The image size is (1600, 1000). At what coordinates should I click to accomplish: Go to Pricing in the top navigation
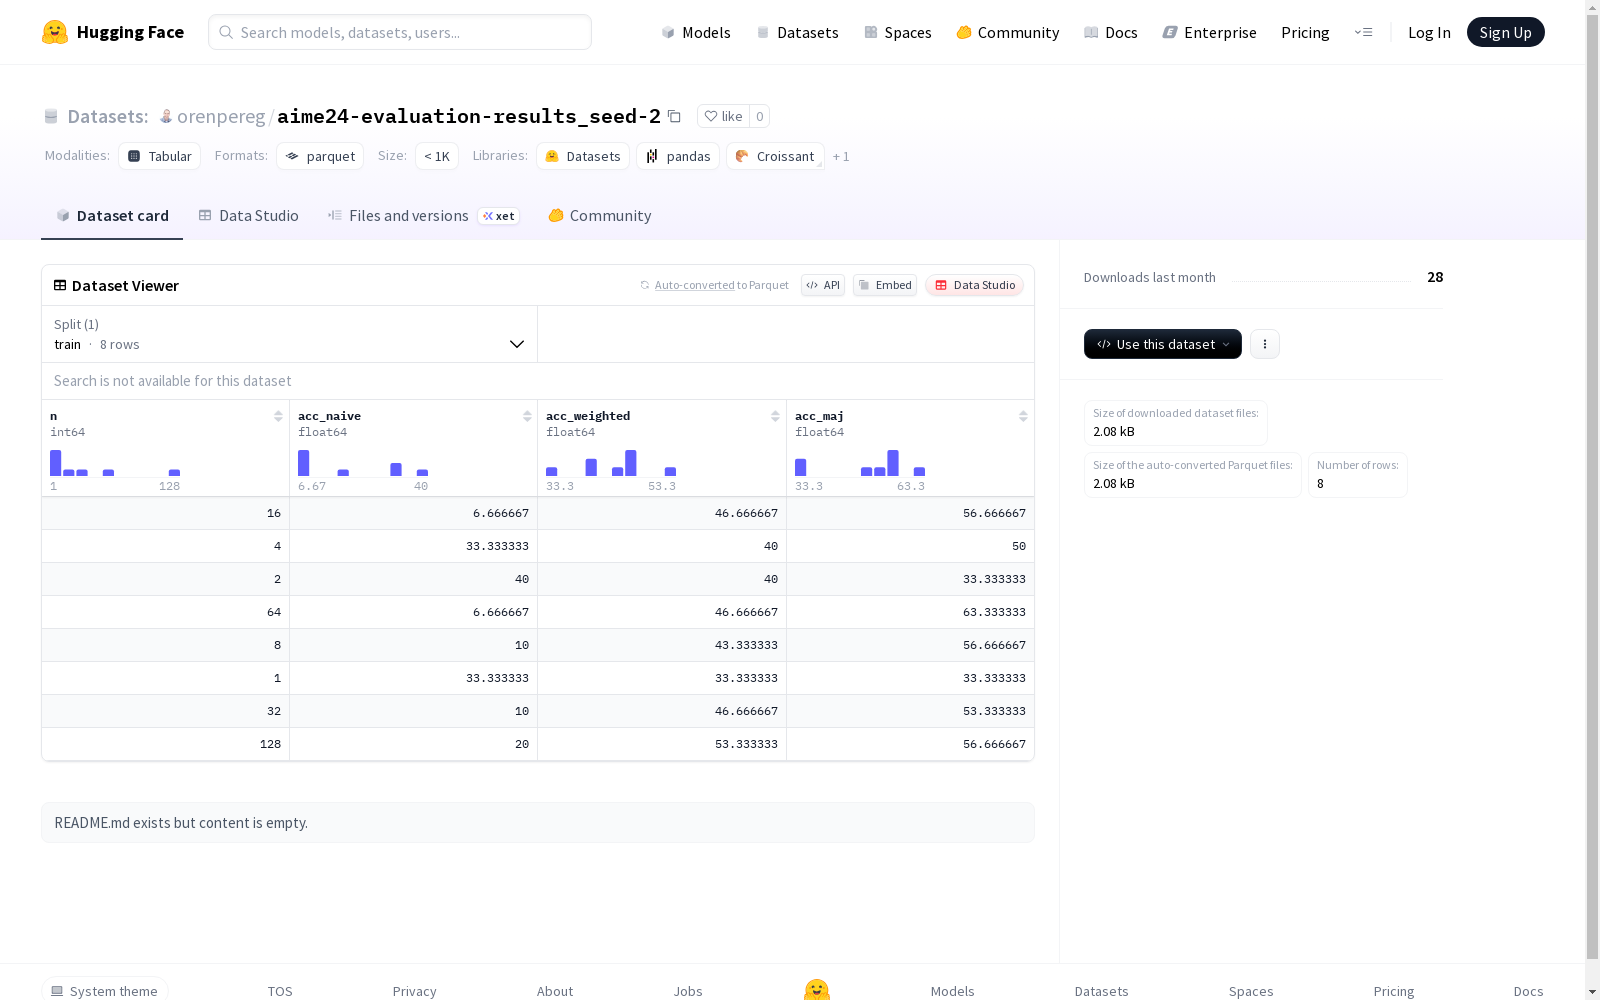[1305, 32]
